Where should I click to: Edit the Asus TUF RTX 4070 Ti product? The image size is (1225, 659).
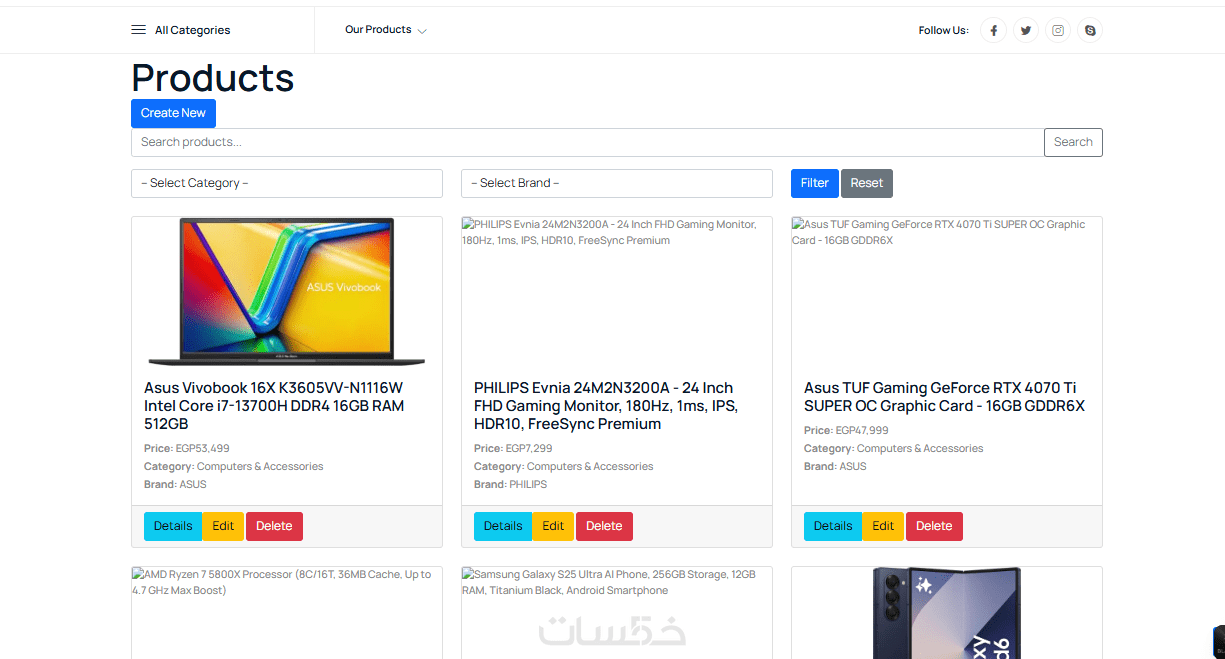(x=883, y=526)
